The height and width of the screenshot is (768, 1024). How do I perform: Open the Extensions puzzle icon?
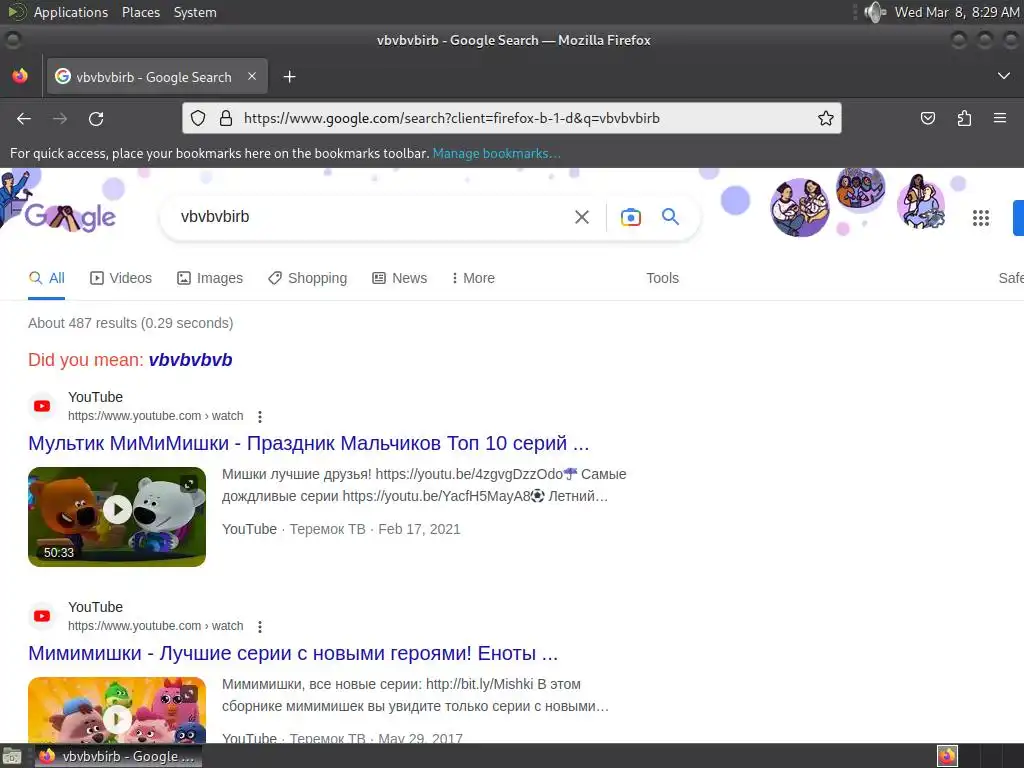(x=964, y=118)
